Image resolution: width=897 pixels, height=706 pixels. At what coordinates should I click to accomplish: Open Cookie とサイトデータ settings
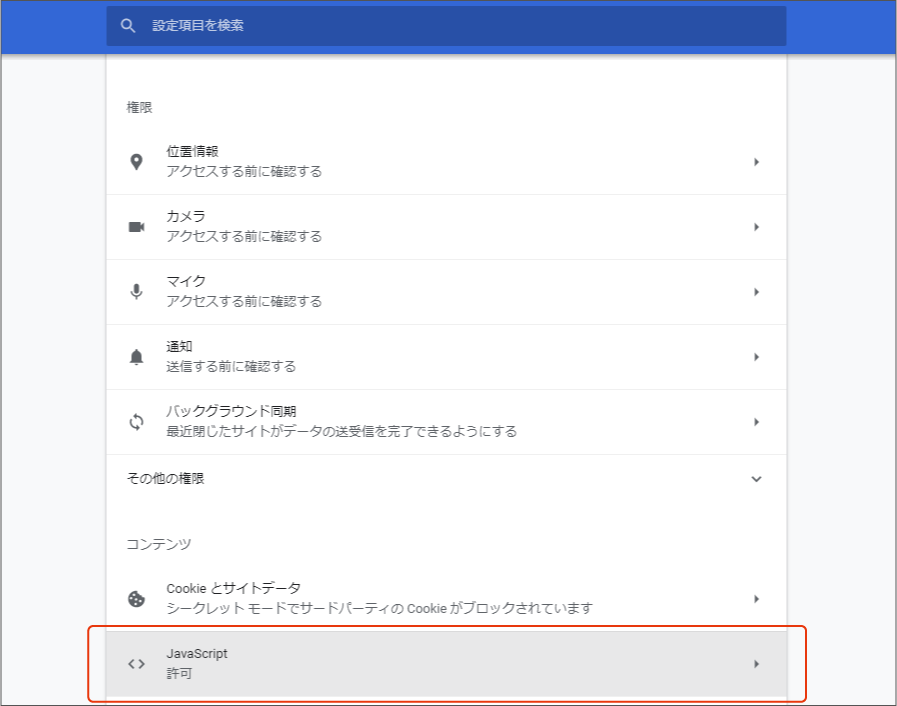(446, 599)
